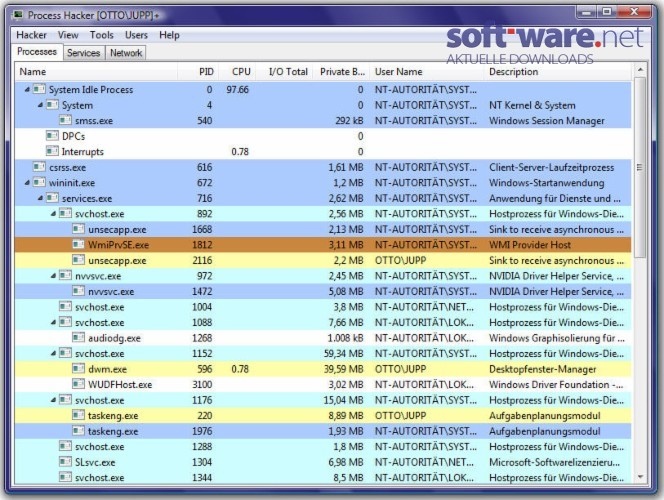Click the System process row icon

click(53, 105)
